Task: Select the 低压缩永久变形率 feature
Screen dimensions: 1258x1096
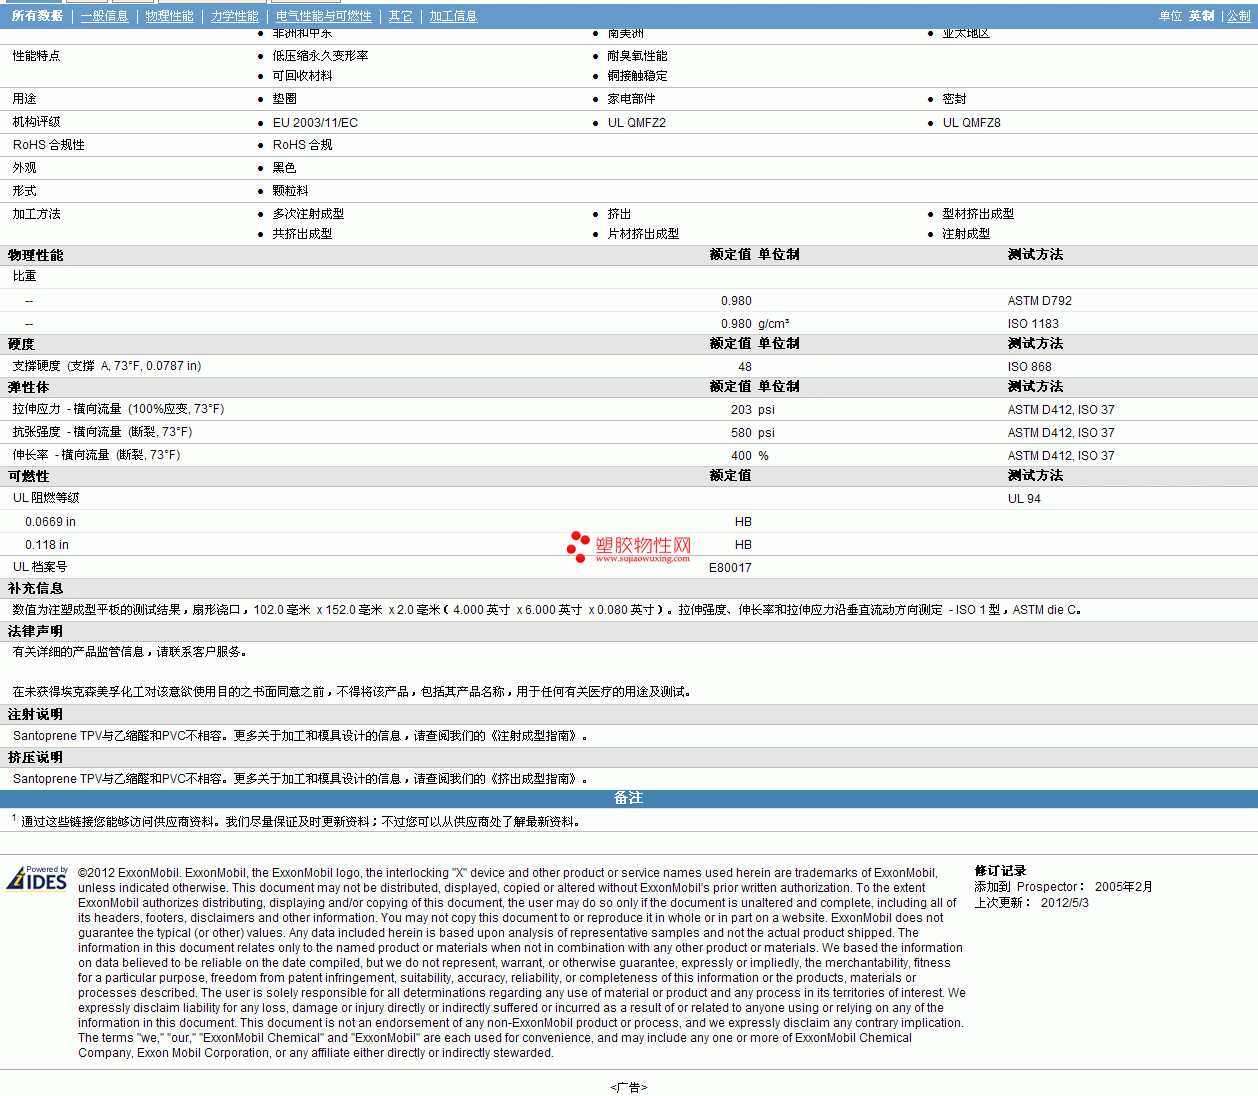Action: (321, 56)
